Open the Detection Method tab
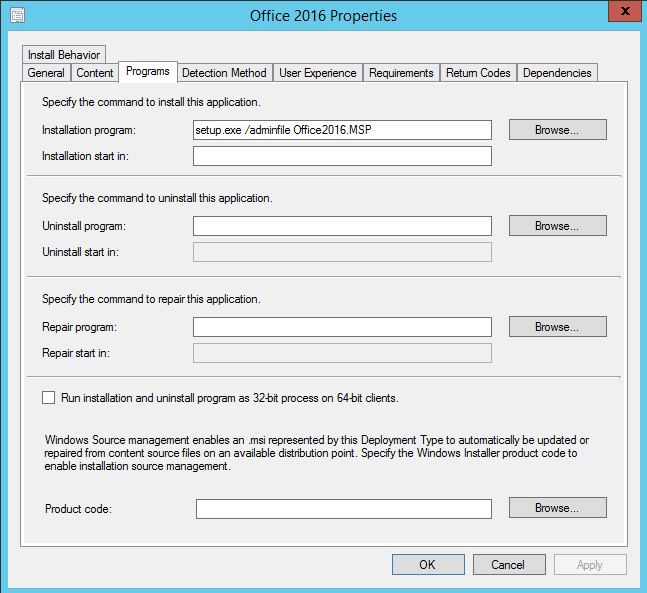The image size is (647, 593). [224, 73]
